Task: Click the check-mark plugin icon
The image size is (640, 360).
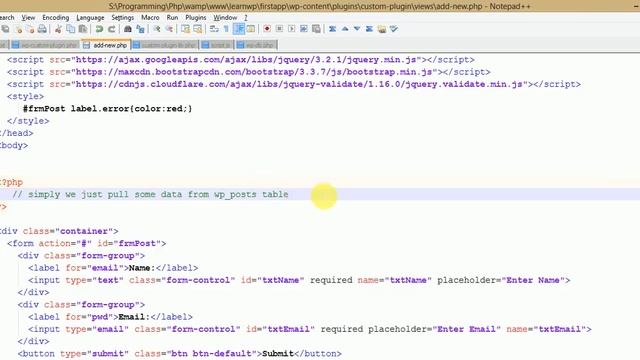Action: 394,29
